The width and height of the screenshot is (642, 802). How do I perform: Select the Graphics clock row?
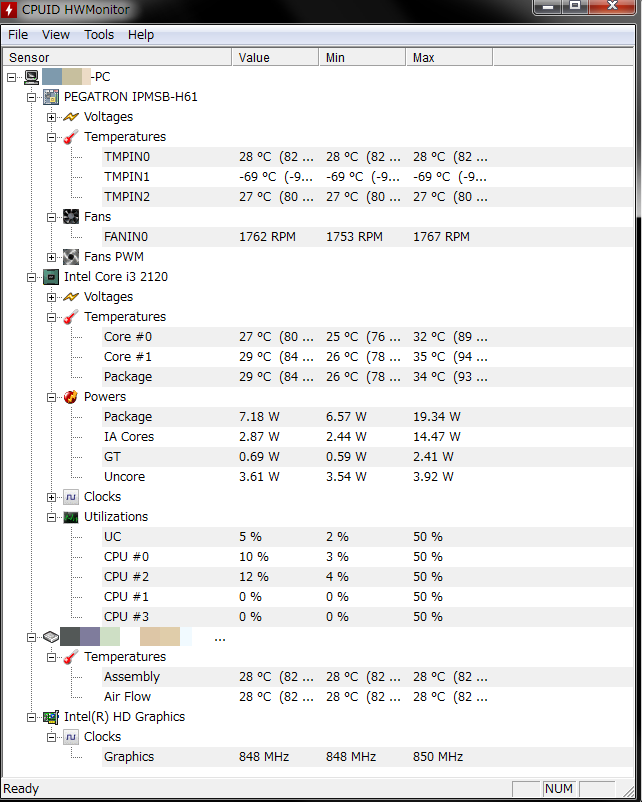pyautogui.click(x=129, y=757)
